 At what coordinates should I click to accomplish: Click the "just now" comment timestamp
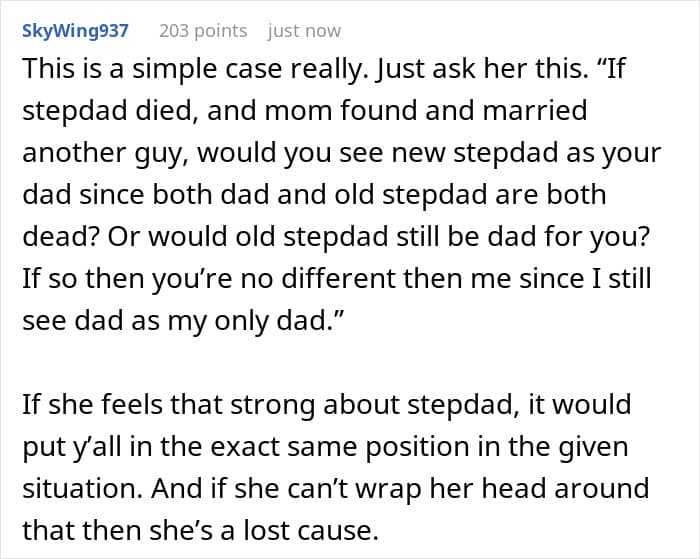(x=304, y=31)
